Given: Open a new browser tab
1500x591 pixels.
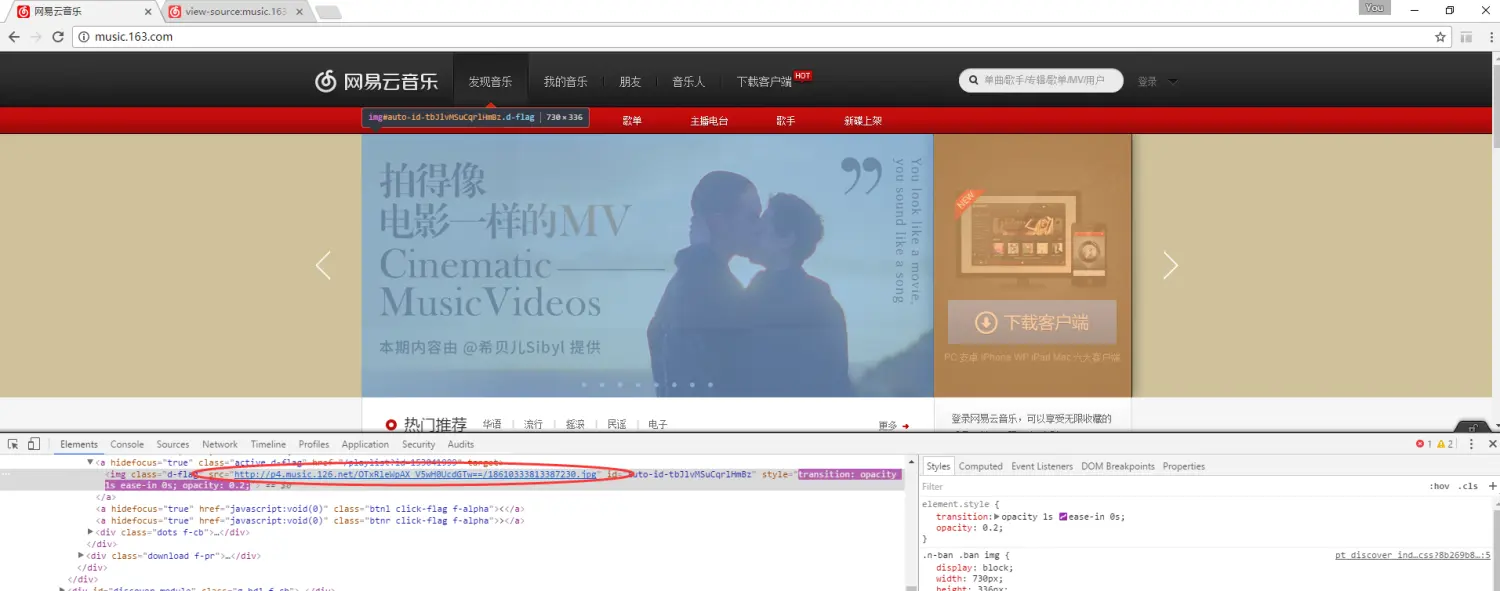Looking at the screenshot, I should pos(328,12).
